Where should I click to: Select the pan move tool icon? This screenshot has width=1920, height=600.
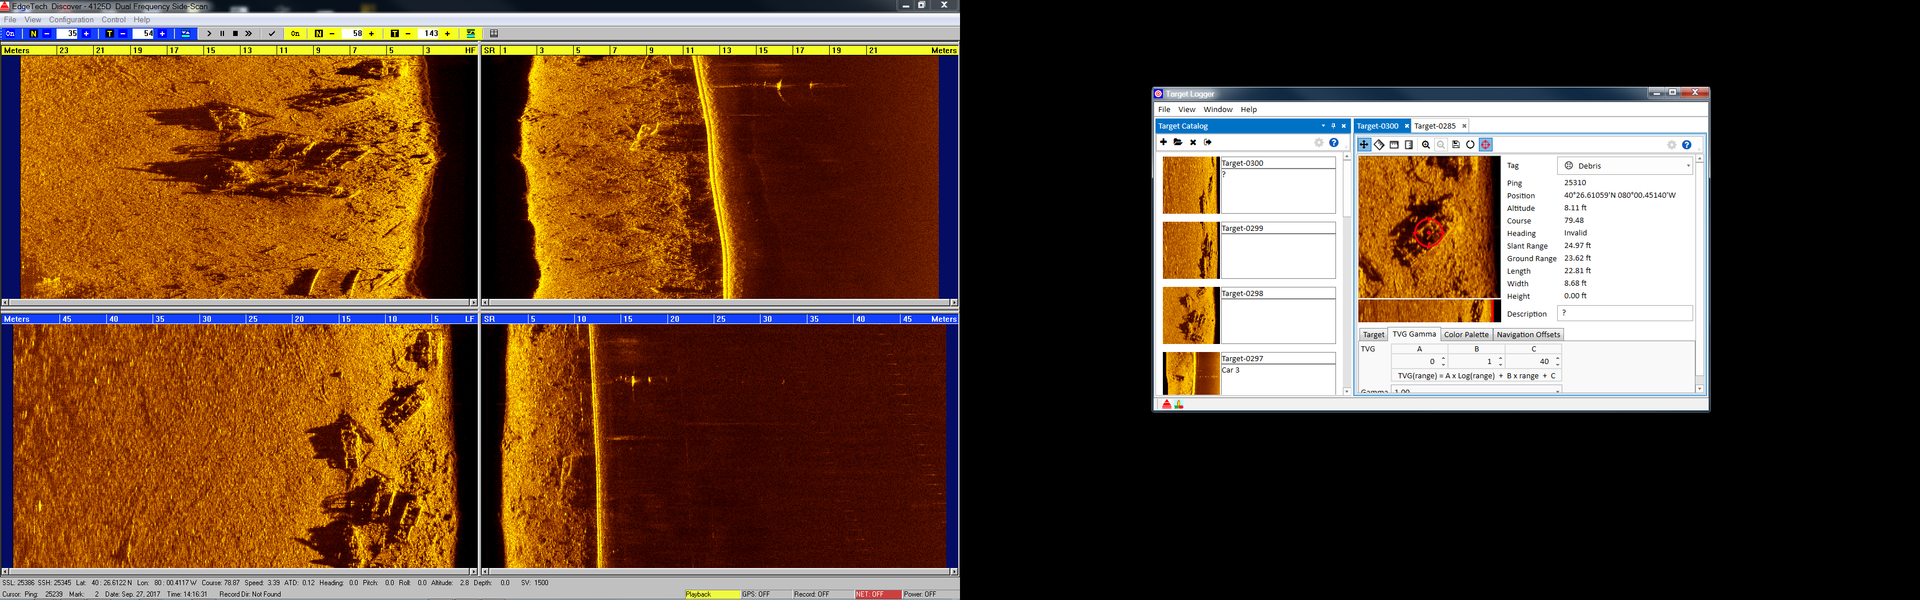pos(1364,145)
